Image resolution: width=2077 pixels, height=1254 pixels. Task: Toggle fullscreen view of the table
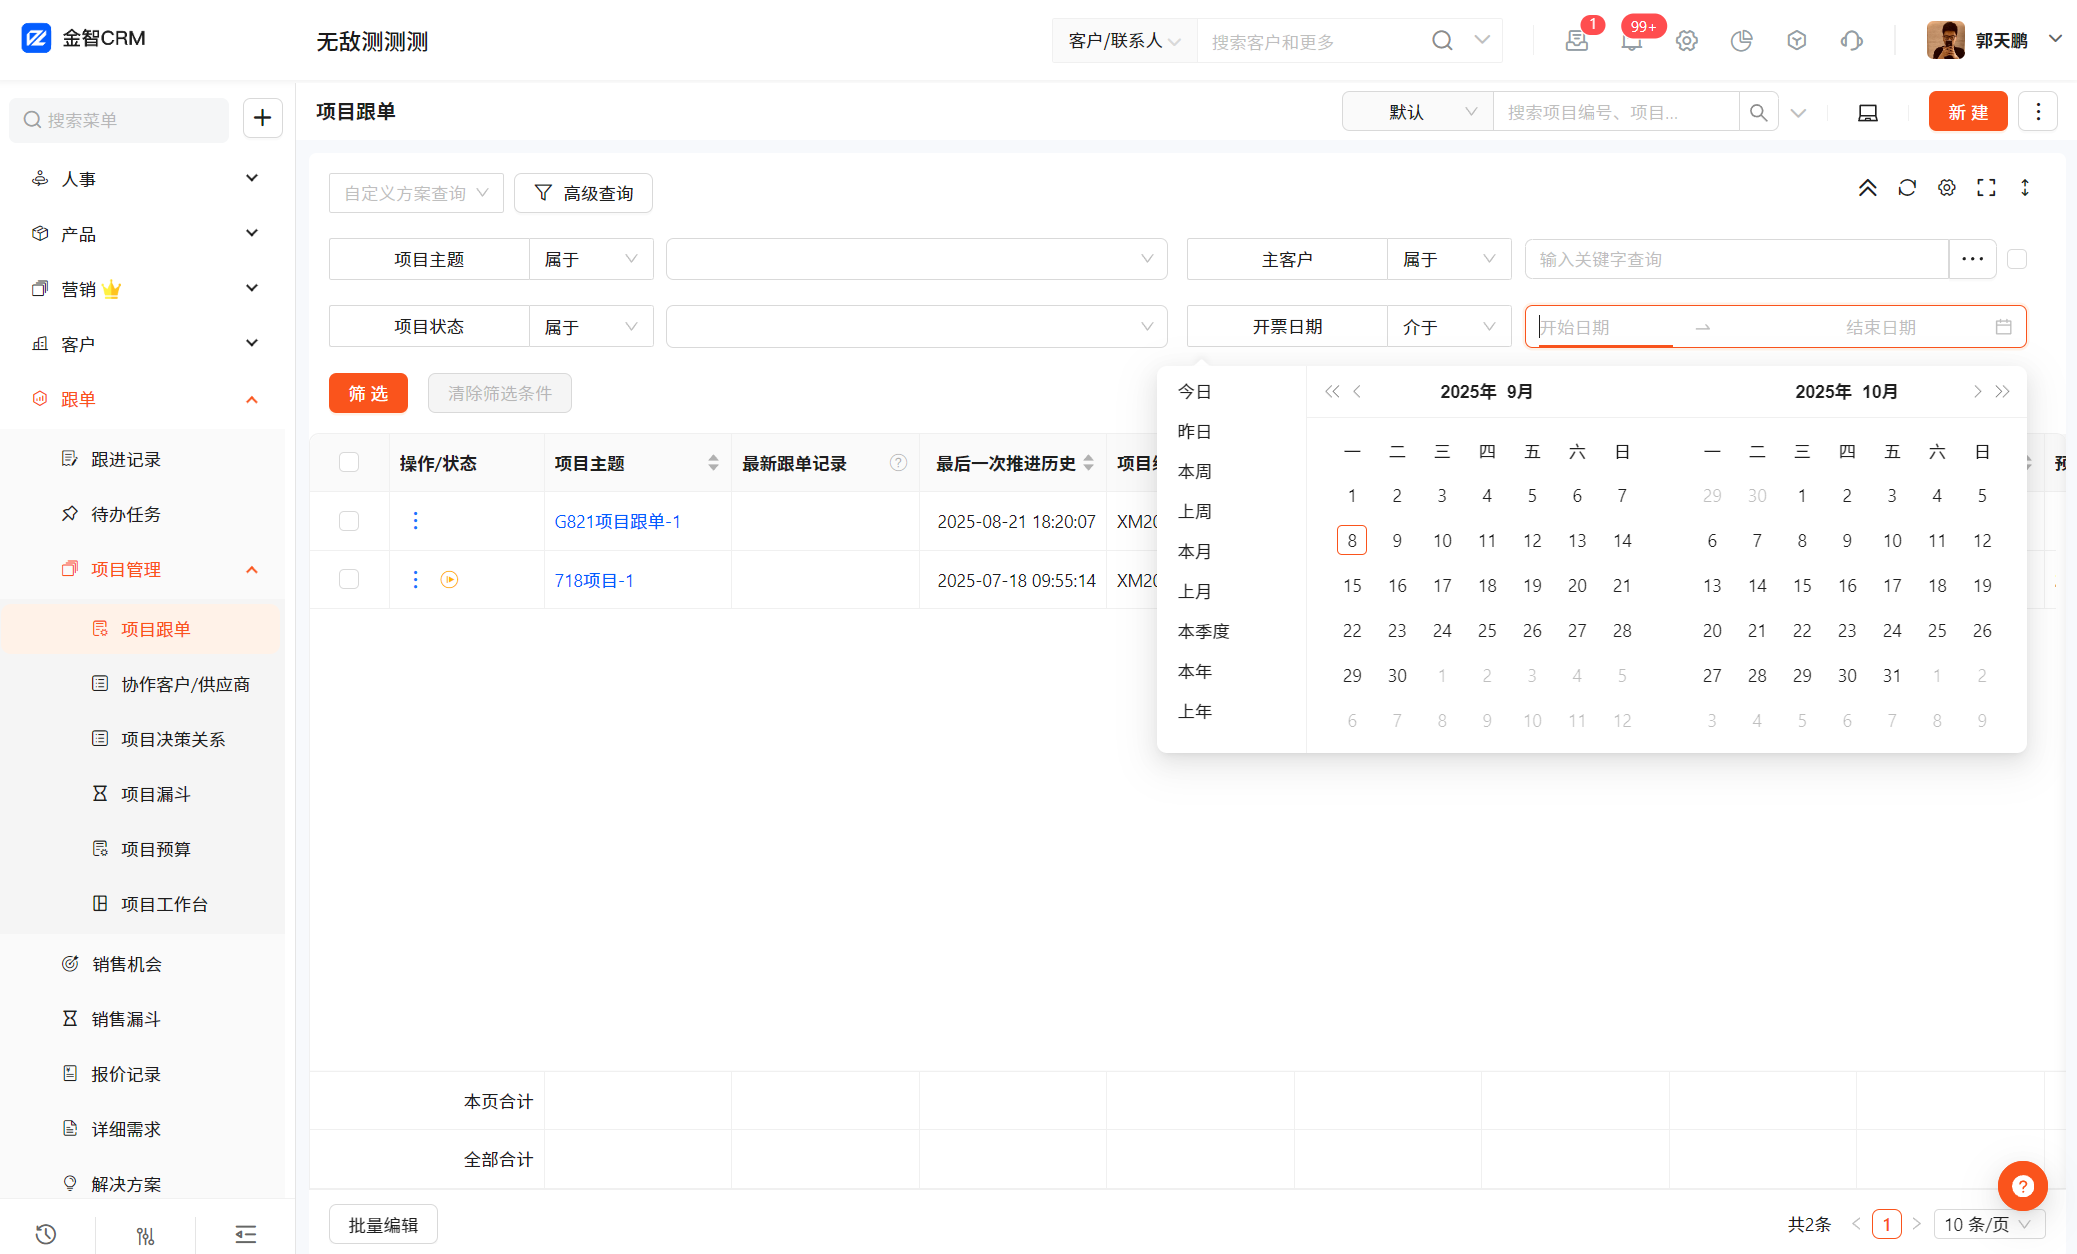tap(1986, 188)
